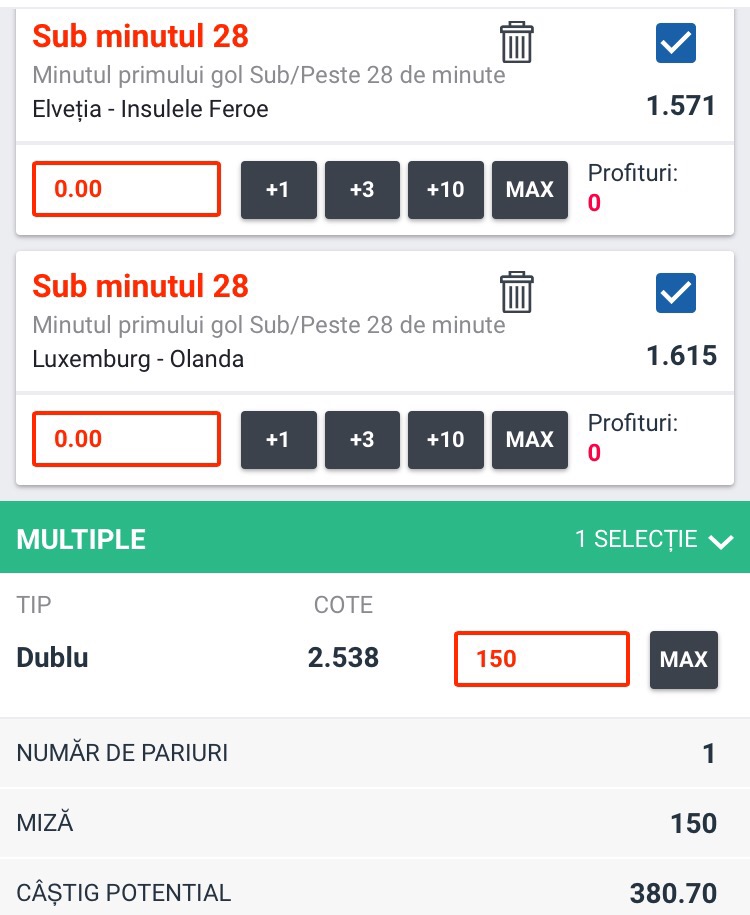Viewport: 750px width, 915px height.
Task: Add +10 to Elveția bet stake
Action: [x=445, y=190]
